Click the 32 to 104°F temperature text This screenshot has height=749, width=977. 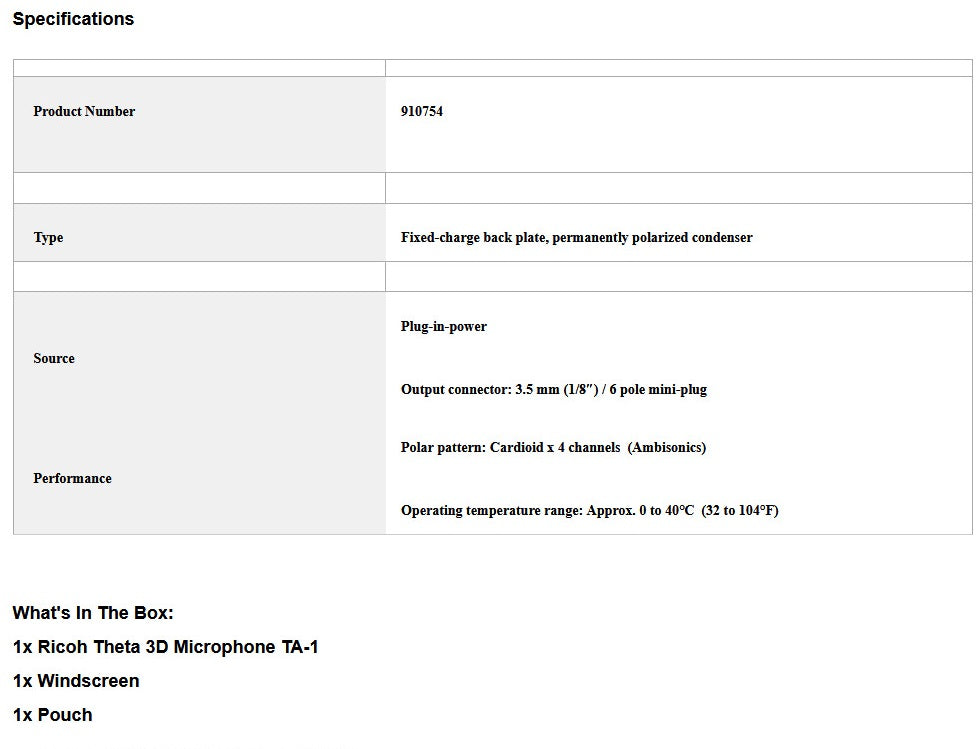[740, 510]
